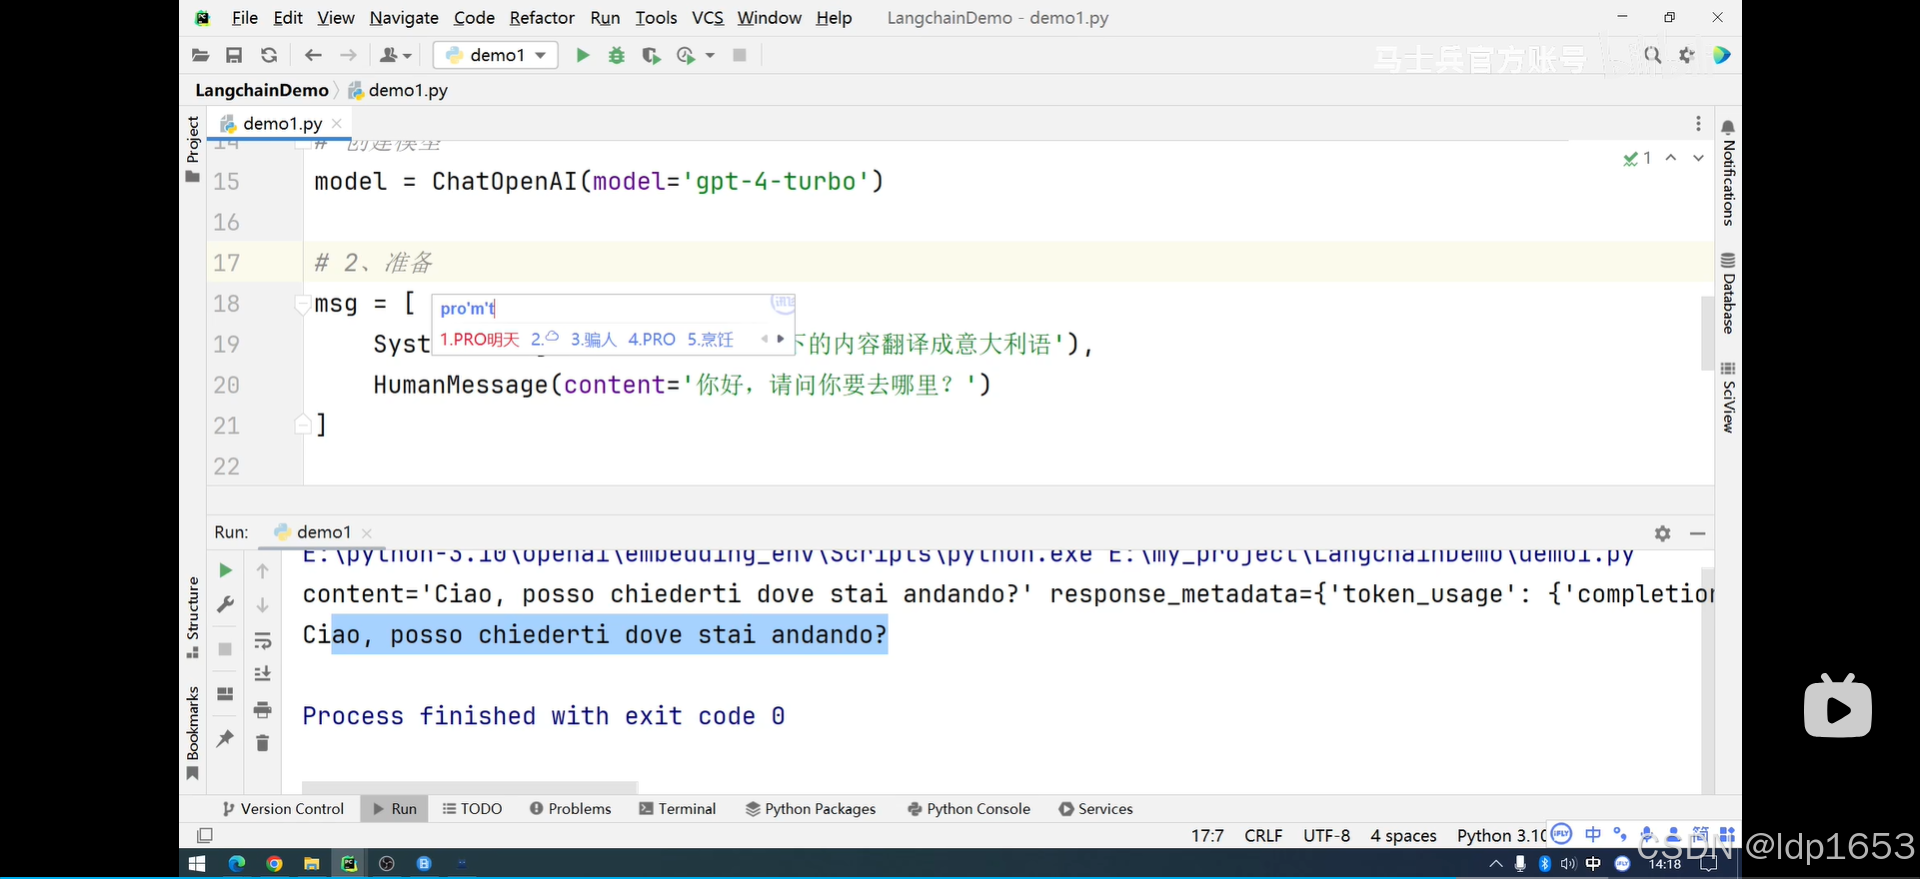The width and height of the screenshot is (1920, 879).
Task: Click the wrench Modify Run Configuration icon
Action: [226, 604]
